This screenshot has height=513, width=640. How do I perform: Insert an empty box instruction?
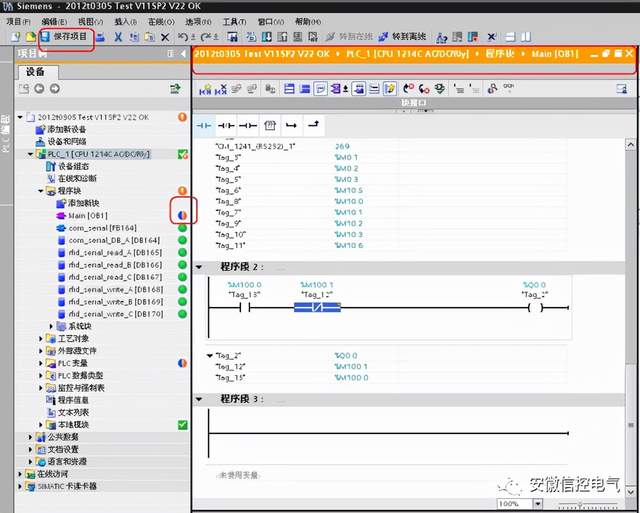coord(269,125)
